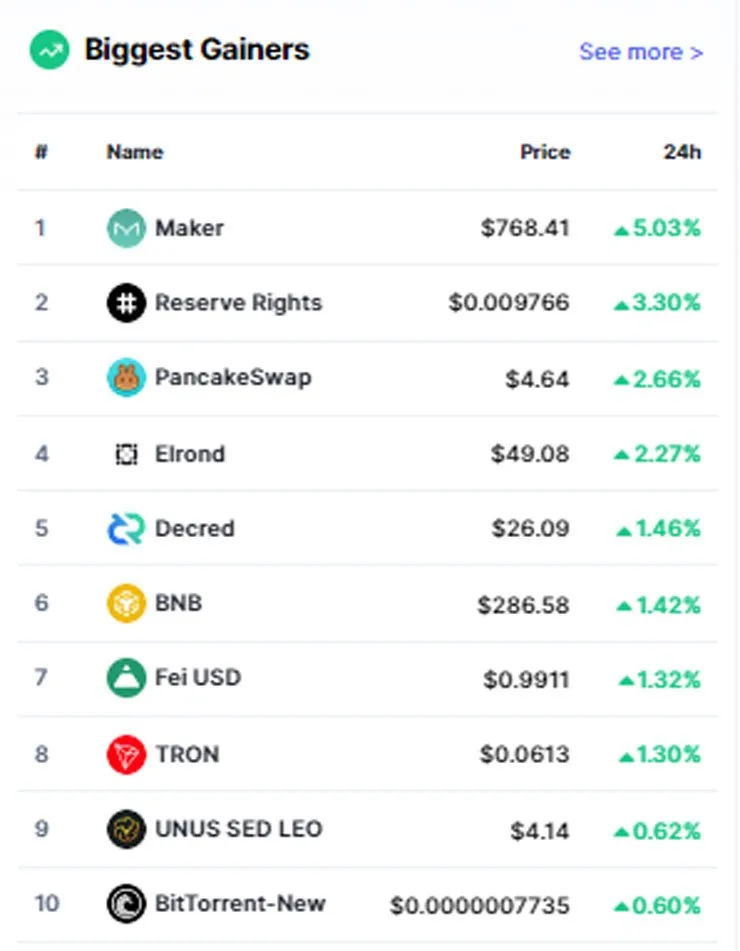
Task: Click the PancakeSwap bunny logo
Action: [126, 377]
